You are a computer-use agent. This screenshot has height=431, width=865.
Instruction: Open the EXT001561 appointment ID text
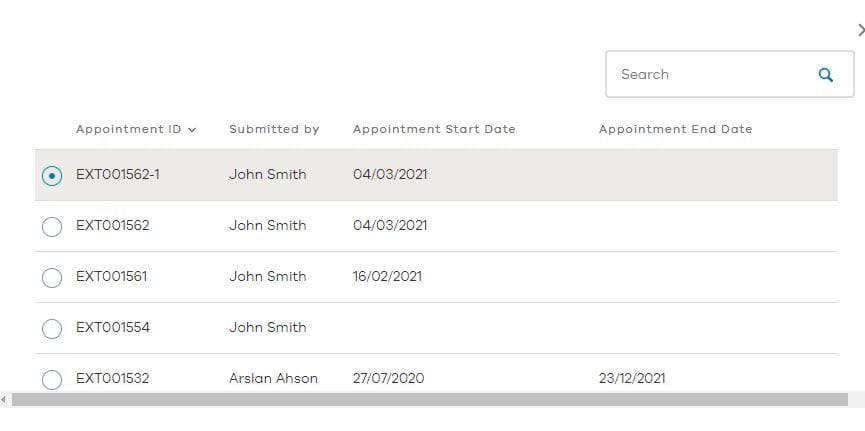pos(111,276)
